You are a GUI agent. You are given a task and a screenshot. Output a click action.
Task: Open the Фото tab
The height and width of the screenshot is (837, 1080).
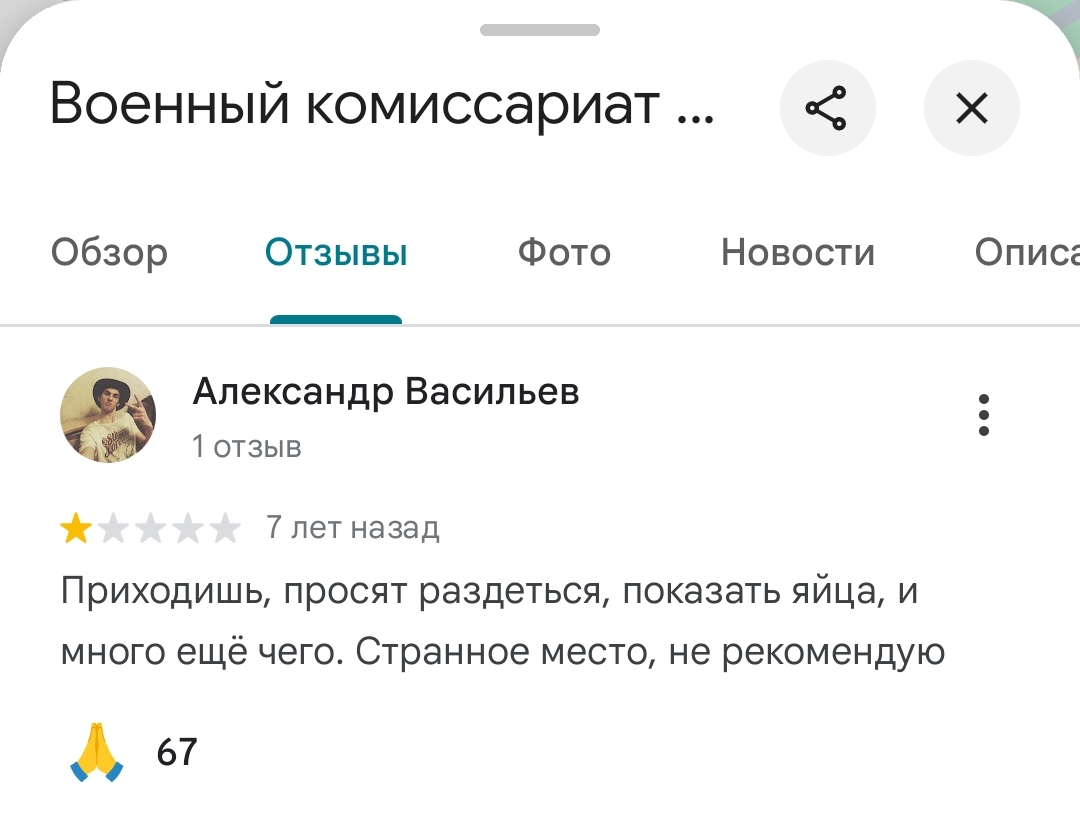click(x=564, y=253)
